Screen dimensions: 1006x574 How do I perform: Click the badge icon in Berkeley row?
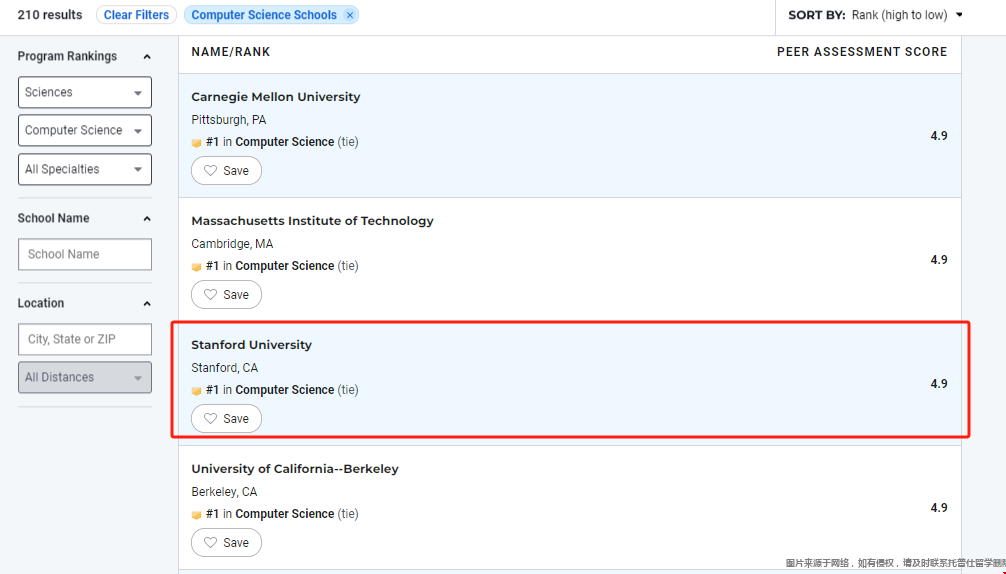[x=196, y=514]
